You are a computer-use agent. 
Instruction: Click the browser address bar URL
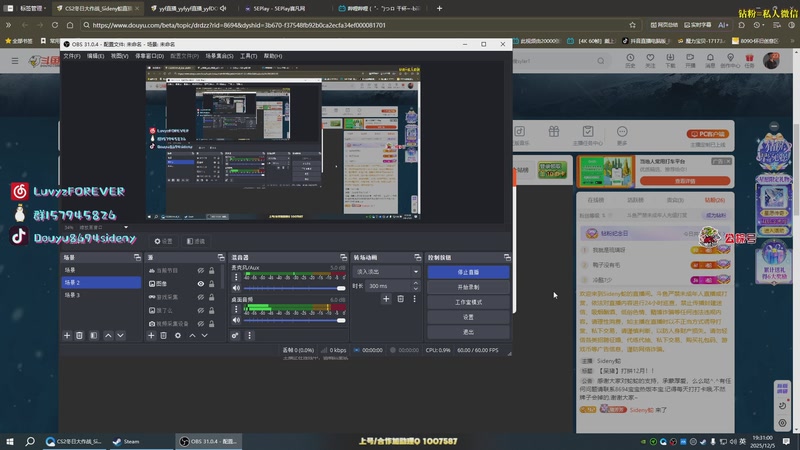[x=239, y=25]
